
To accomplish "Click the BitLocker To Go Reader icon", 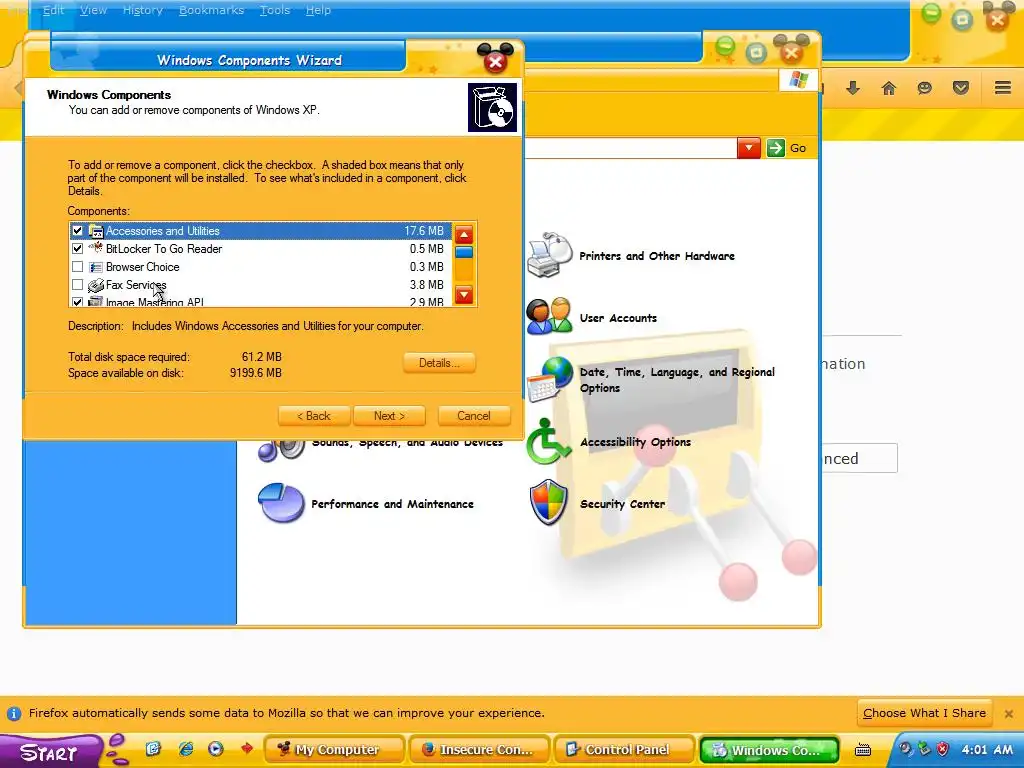I will [x=96, y=249].
